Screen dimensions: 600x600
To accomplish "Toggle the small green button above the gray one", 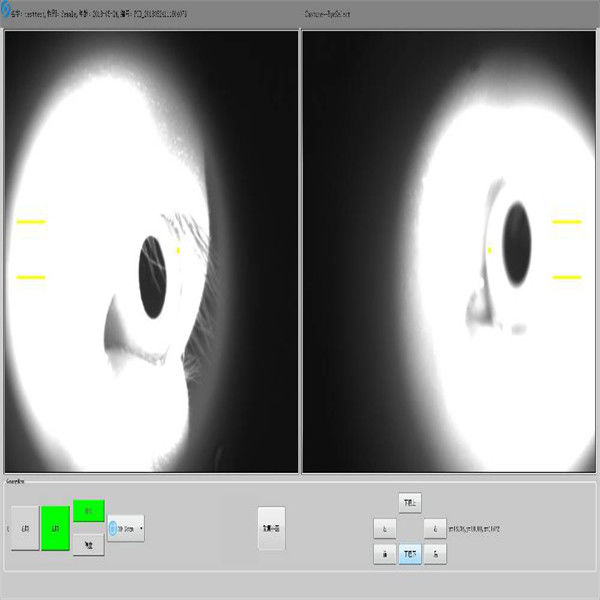I will coord(89,511).
